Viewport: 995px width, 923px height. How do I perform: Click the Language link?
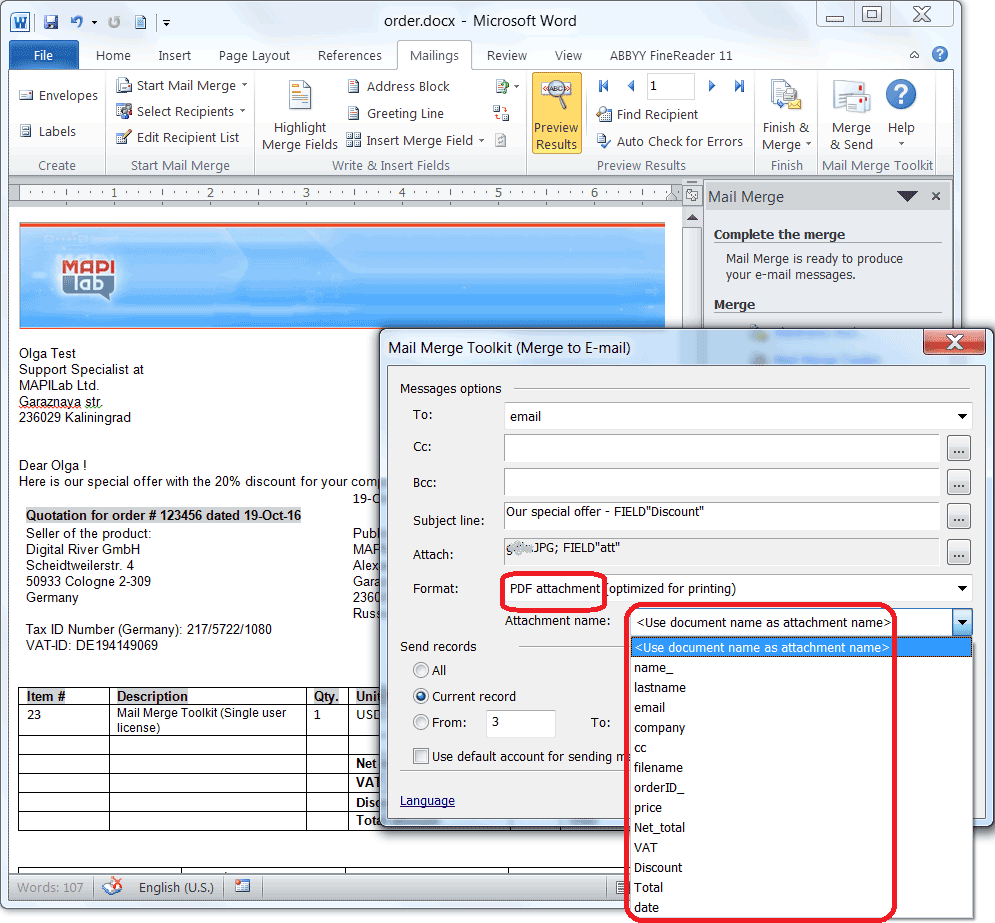427,801
